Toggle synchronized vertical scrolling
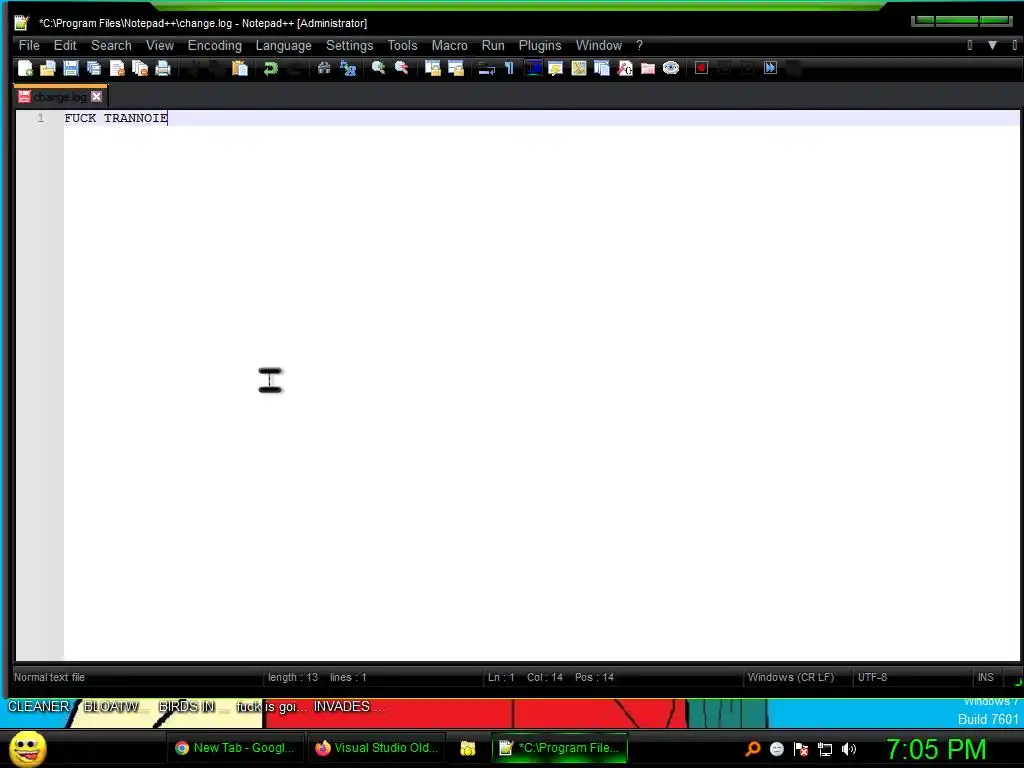This screenshot has height=768, width=1024. coord(432,68)
